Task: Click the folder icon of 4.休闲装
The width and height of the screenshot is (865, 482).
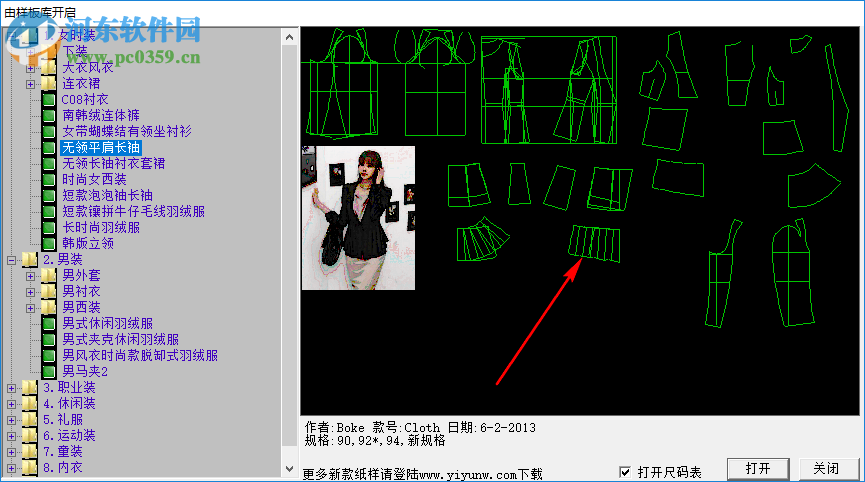Action: (x=29, y=404)
